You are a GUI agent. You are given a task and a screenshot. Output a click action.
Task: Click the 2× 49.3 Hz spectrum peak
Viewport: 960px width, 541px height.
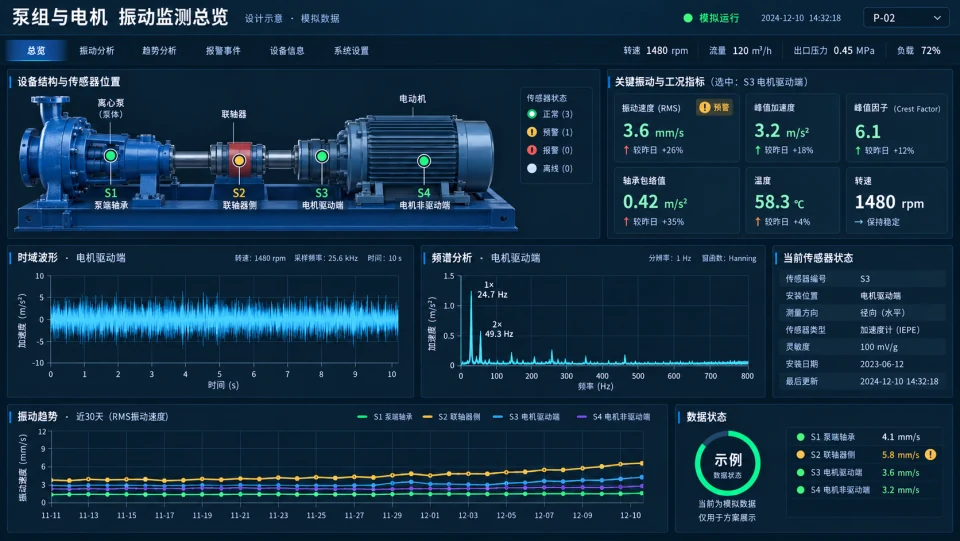coord(481,332)
